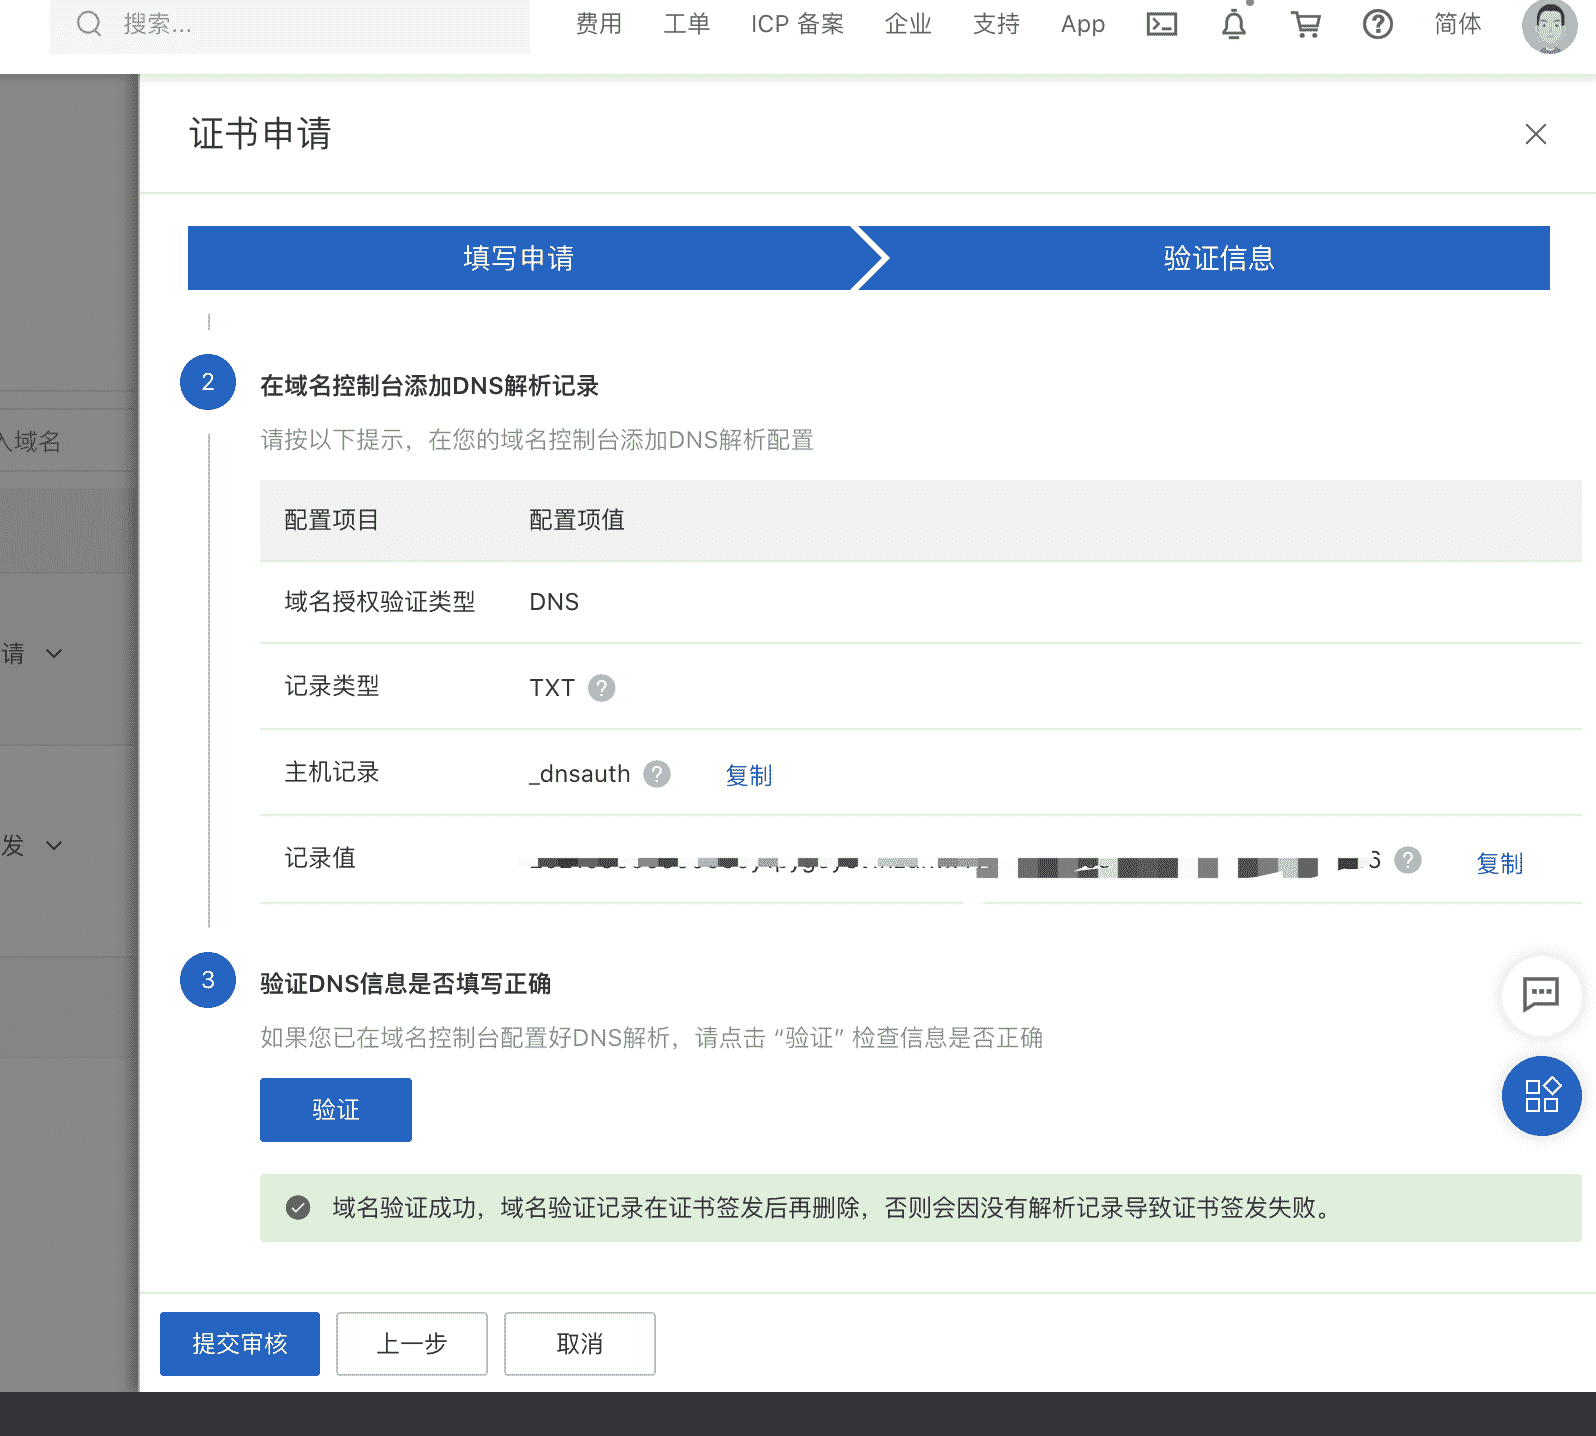The image size is (1596, 1436).
Task: Expand the 发 sidebar chevron
Action: (x=54, y=846)
